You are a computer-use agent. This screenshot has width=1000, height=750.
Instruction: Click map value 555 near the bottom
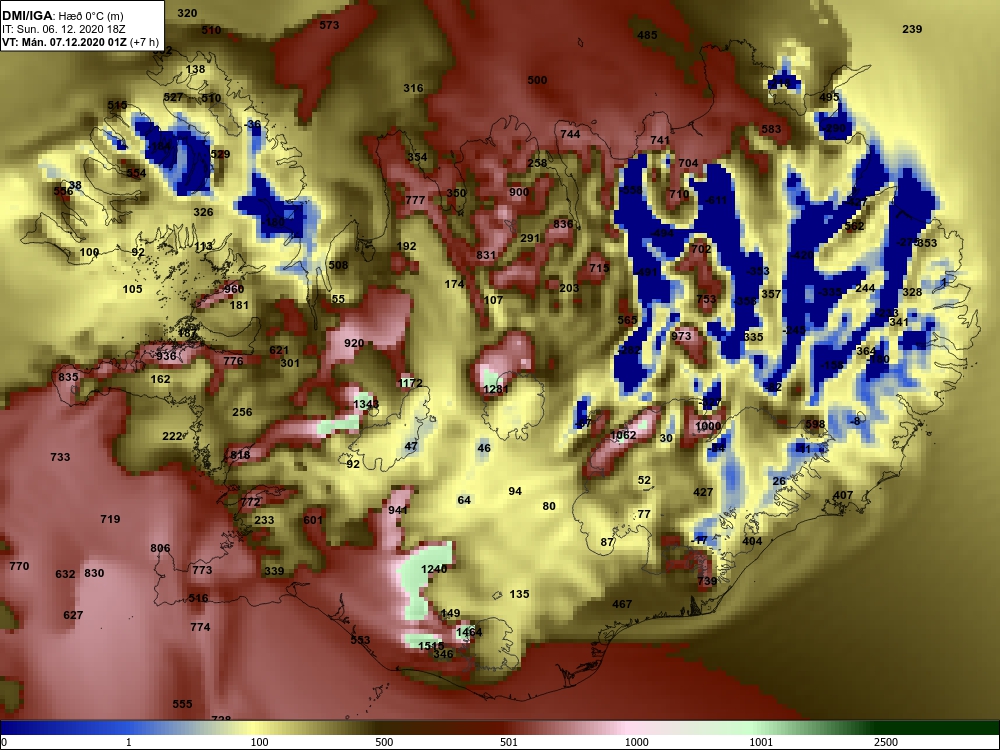[x=182, y=704]
